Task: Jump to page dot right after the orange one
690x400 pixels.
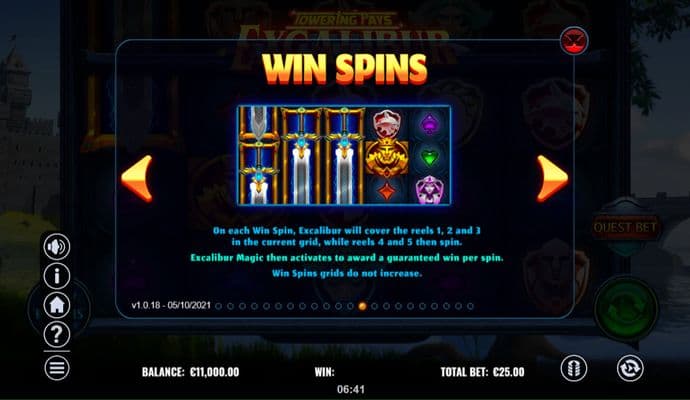Action: coord(374,306)
